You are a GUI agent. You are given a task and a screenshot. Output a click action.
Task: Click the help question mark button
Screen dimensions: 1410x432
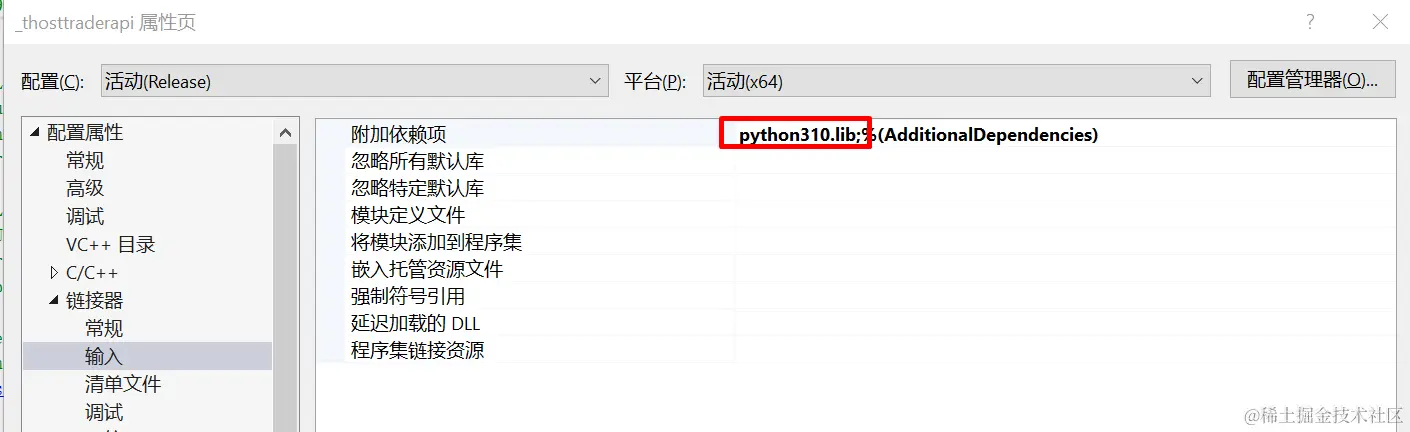(1310, 22)
